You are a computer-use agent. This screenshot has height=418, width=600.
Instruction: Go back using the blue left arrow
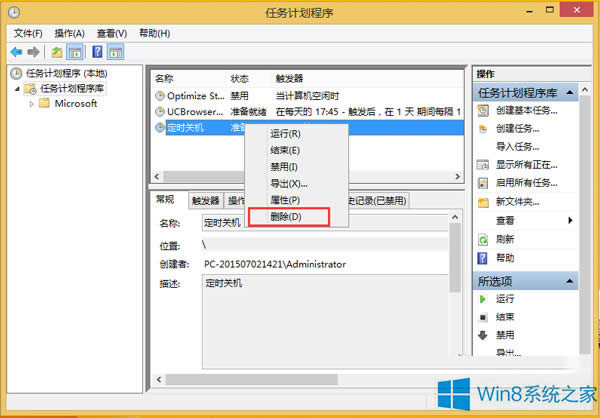tap(16, 52)
